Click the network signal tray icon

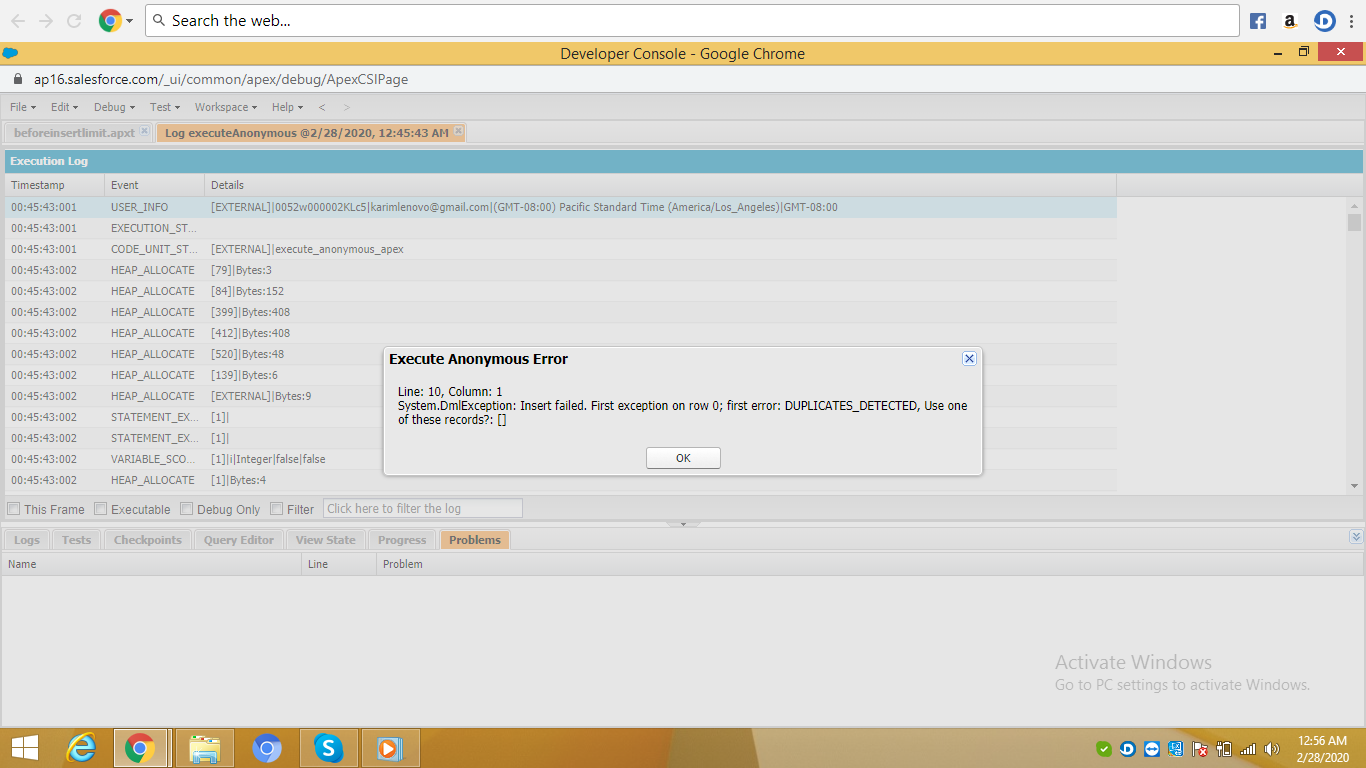point(1248,749)
